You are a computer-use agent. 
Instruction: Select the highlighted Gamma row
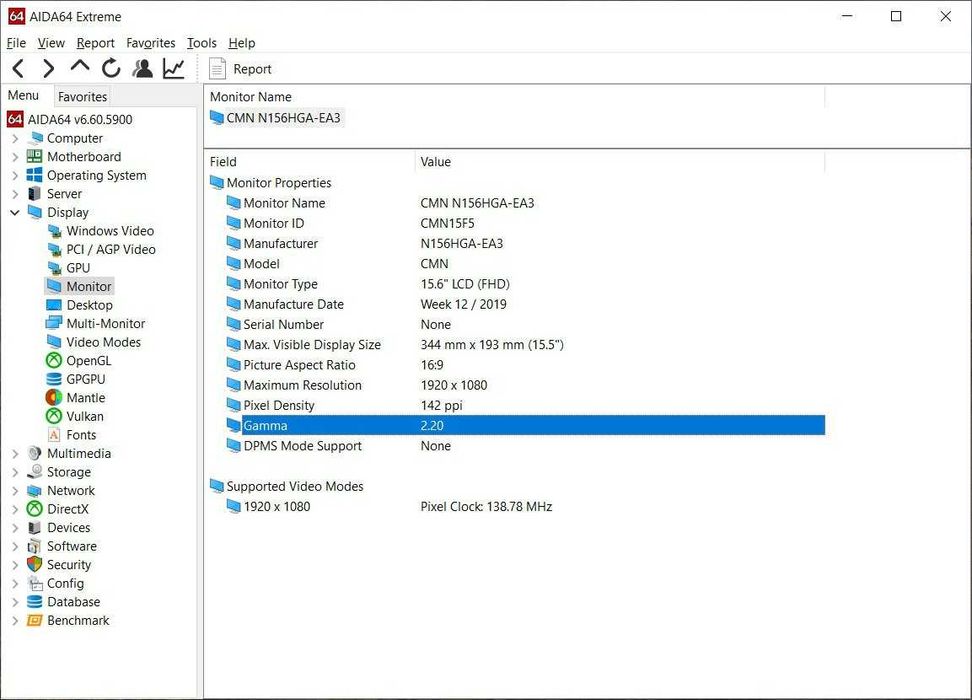[526, 425]
